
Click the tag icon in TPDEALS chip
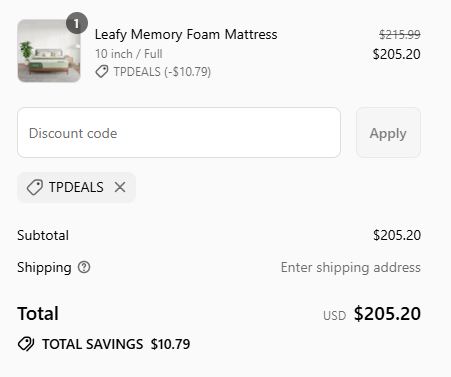[x=35, y=187]
